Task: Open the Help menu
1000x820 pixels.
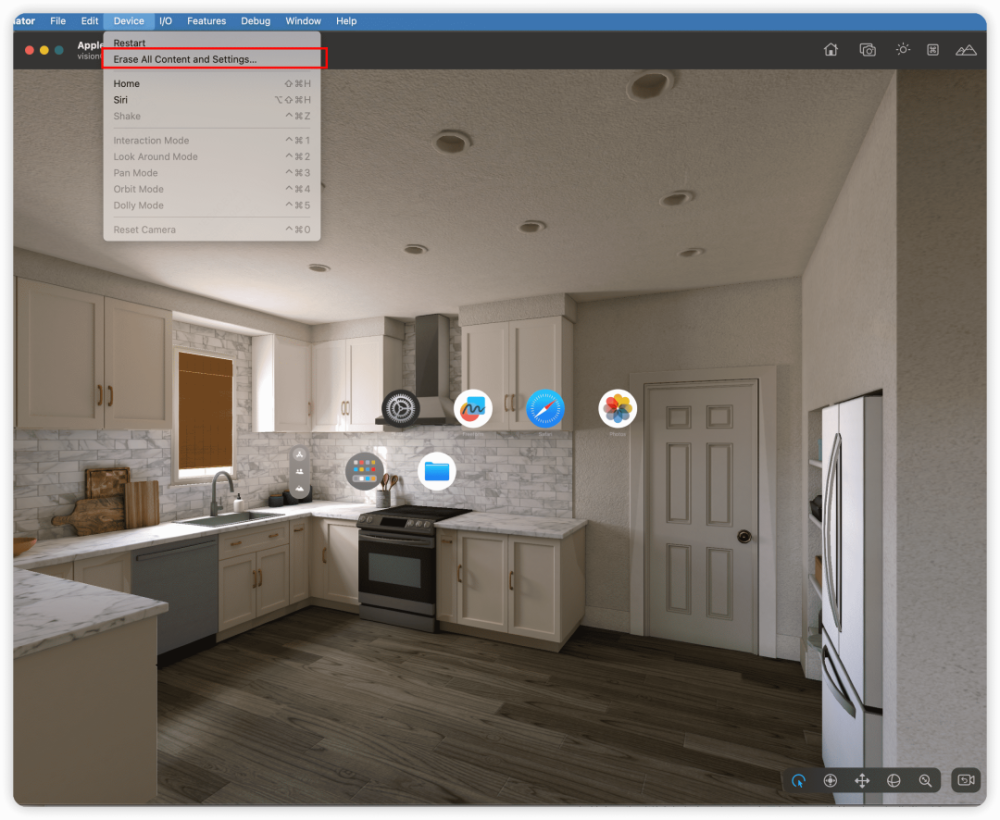Action: point(346,21)
